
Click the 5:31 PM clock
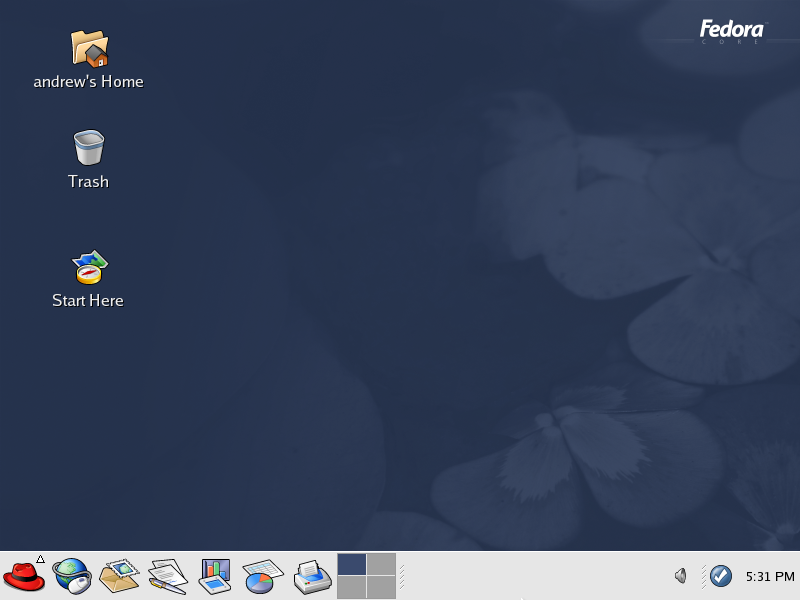[770, 576]
